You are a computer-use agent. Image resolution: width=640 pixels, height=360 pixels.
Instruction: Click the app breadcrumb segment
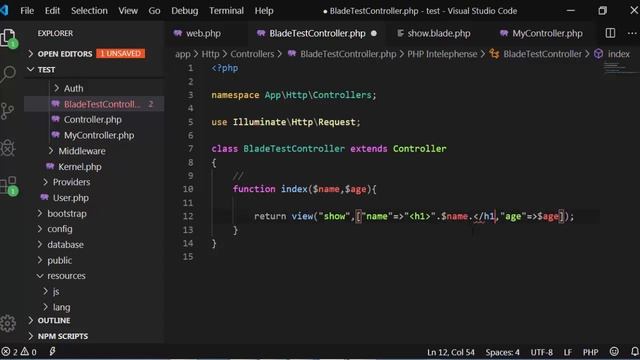(183, 54)
